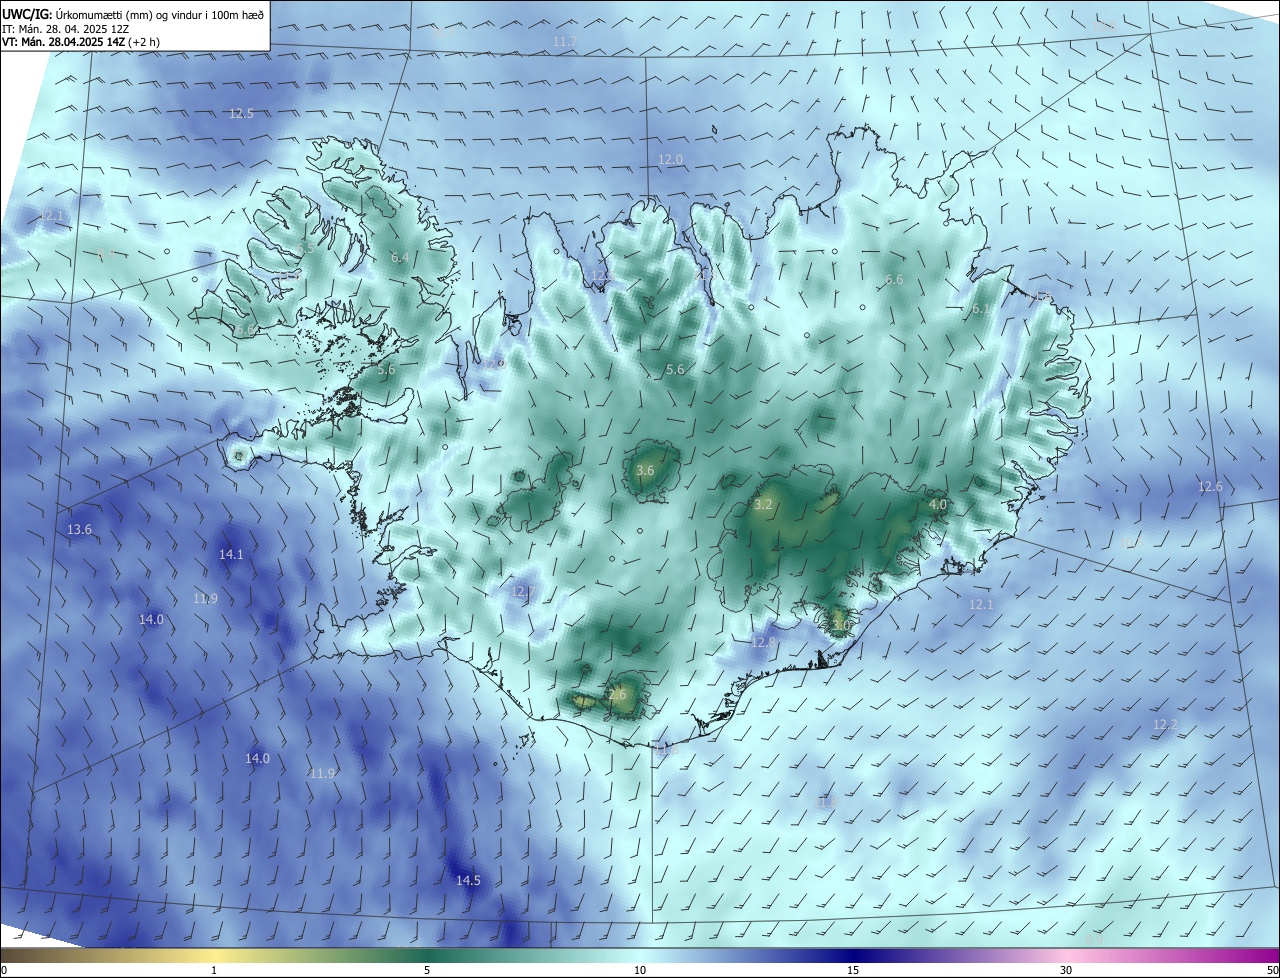Click the 12.2 value label over the sea

[x=1165, y=724]
